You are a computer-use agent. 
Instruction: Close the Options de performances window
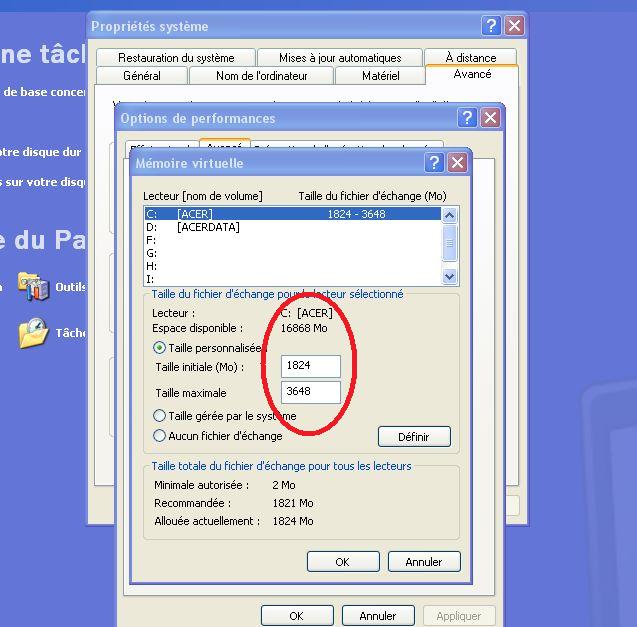490,118
